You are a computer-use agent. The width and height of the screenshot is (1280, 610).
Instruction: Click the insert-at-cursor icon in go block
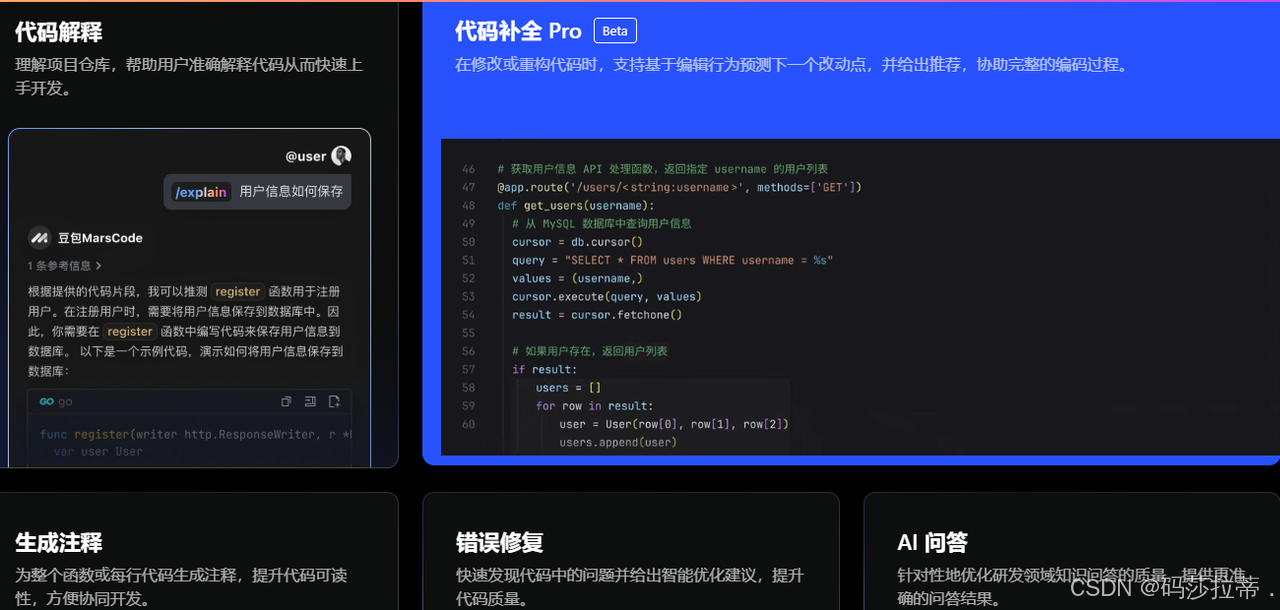tap(310, 401)
